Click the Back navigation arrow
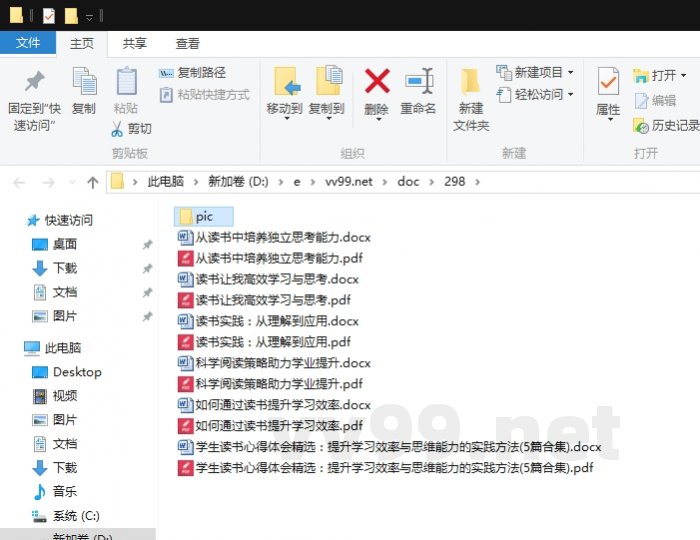The width and height of the screenshot is (700, 540). (x=19, y=182)
